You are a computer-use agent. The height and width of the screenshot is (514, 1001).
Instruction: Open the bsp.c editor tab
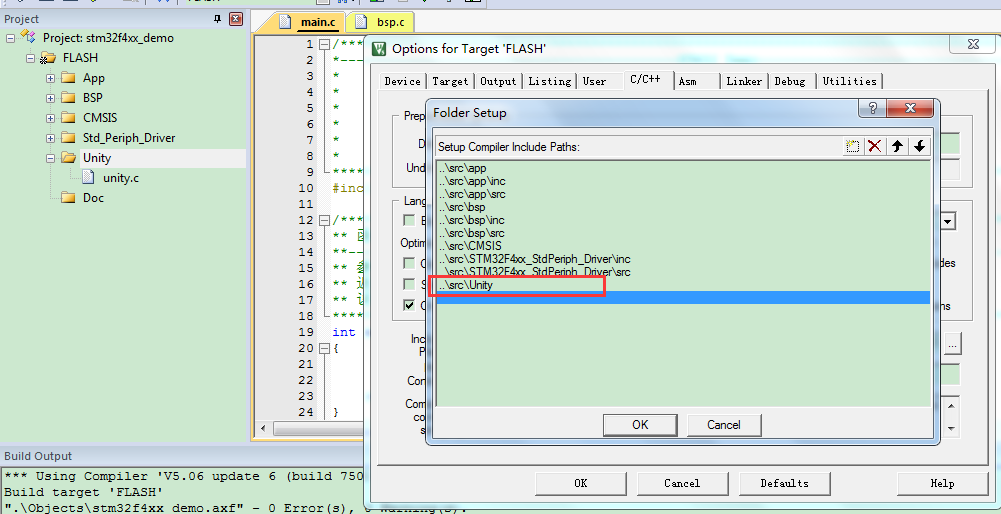tap(383, 22)
